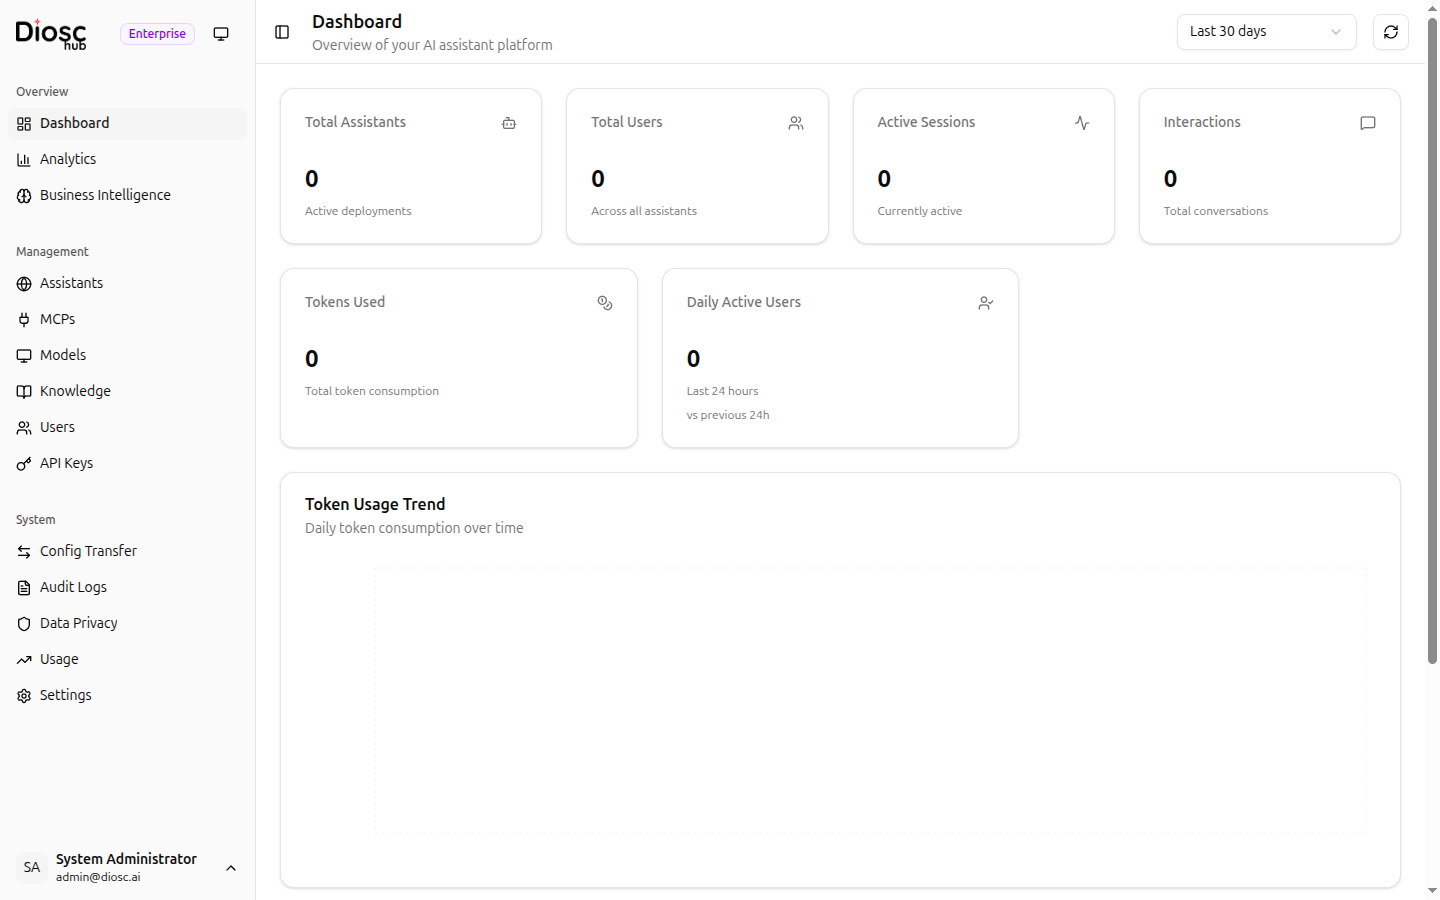
Task: Click the Token Usage Trend chart area
Action: point(870,700)
